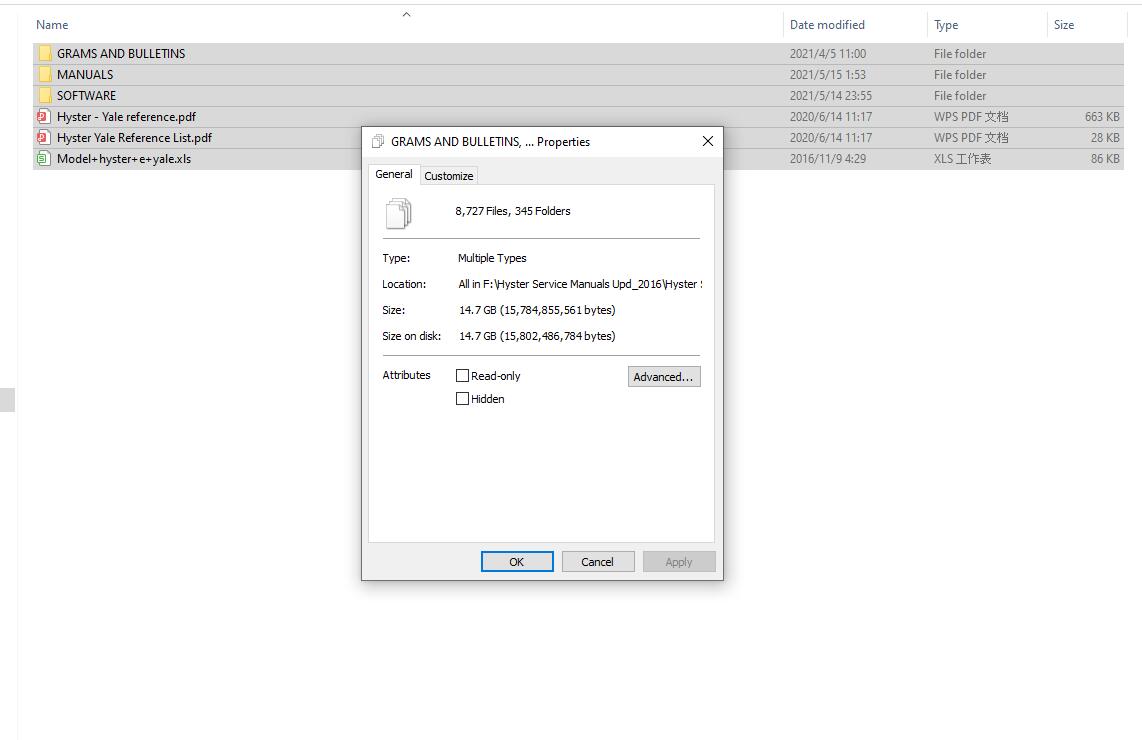Click the multiple-files icon in Properties title bar
Image resolution: width=1142 pixels, height=740 pixels.
pos(378,141)
